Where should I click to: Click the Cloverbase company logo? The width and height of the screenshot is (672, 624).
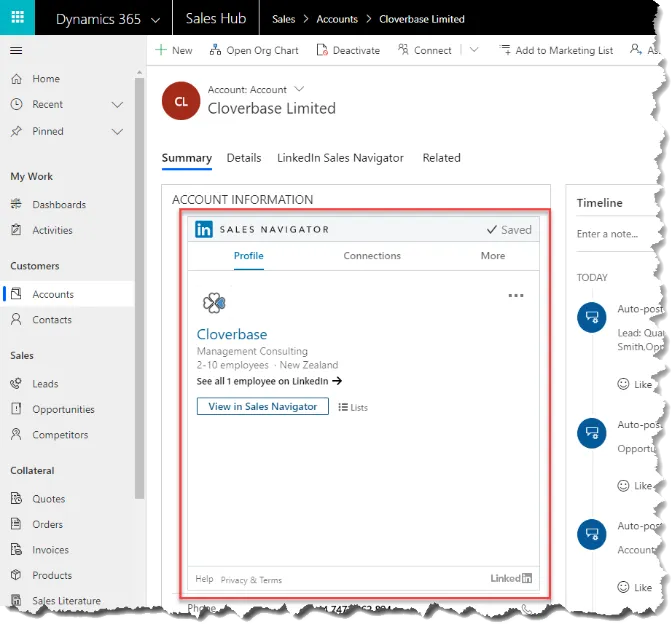click(x=213, y=303)
